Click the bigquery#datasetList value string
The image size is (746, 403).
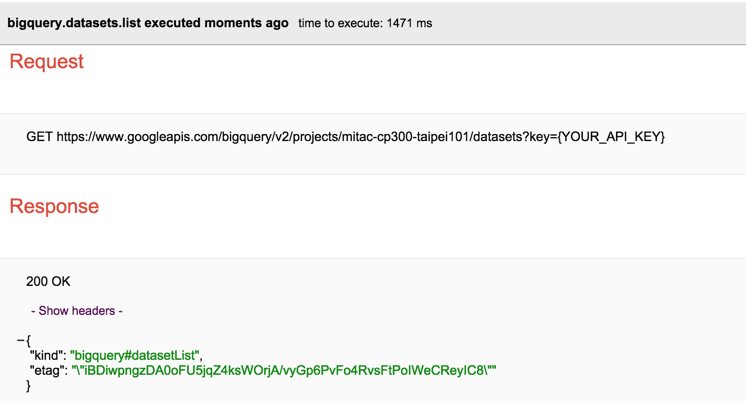pos(135,355)
